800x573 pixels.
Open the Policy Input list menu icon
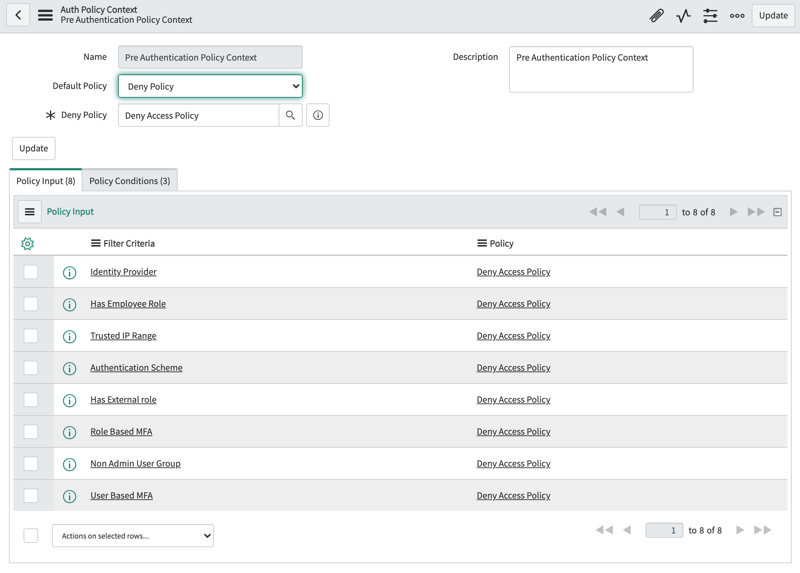(x=30, y=212)
